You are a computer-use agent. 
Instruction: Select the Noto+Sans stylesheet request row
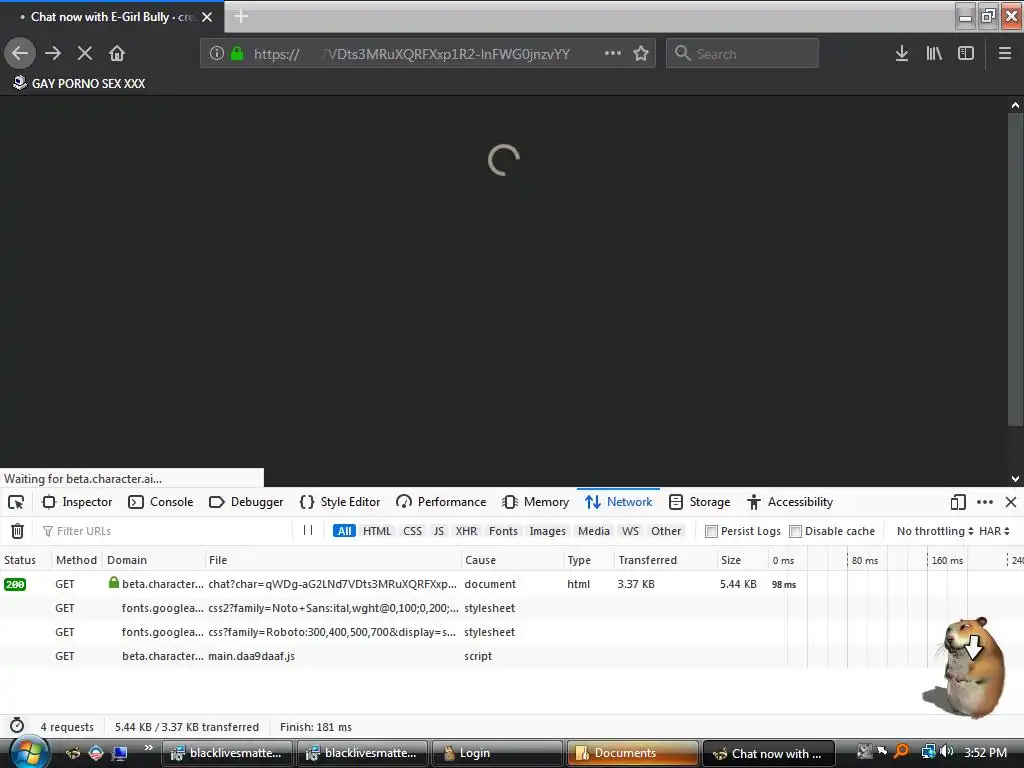click(512, 608)
